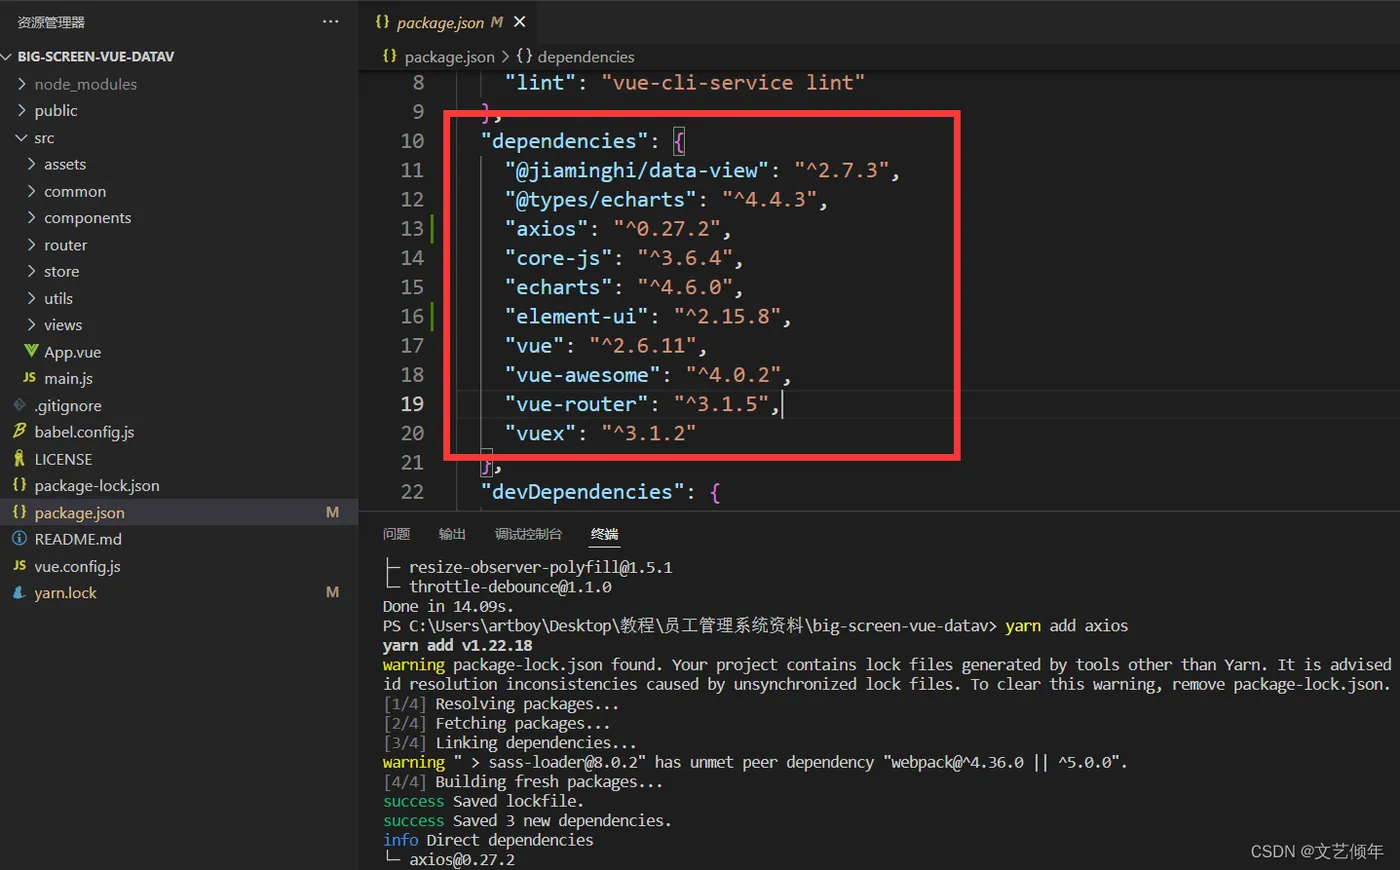Click "yarn add v1.22.18" terminal line
This screenshot has height=870, width=1400.
(x=458, y=646)
